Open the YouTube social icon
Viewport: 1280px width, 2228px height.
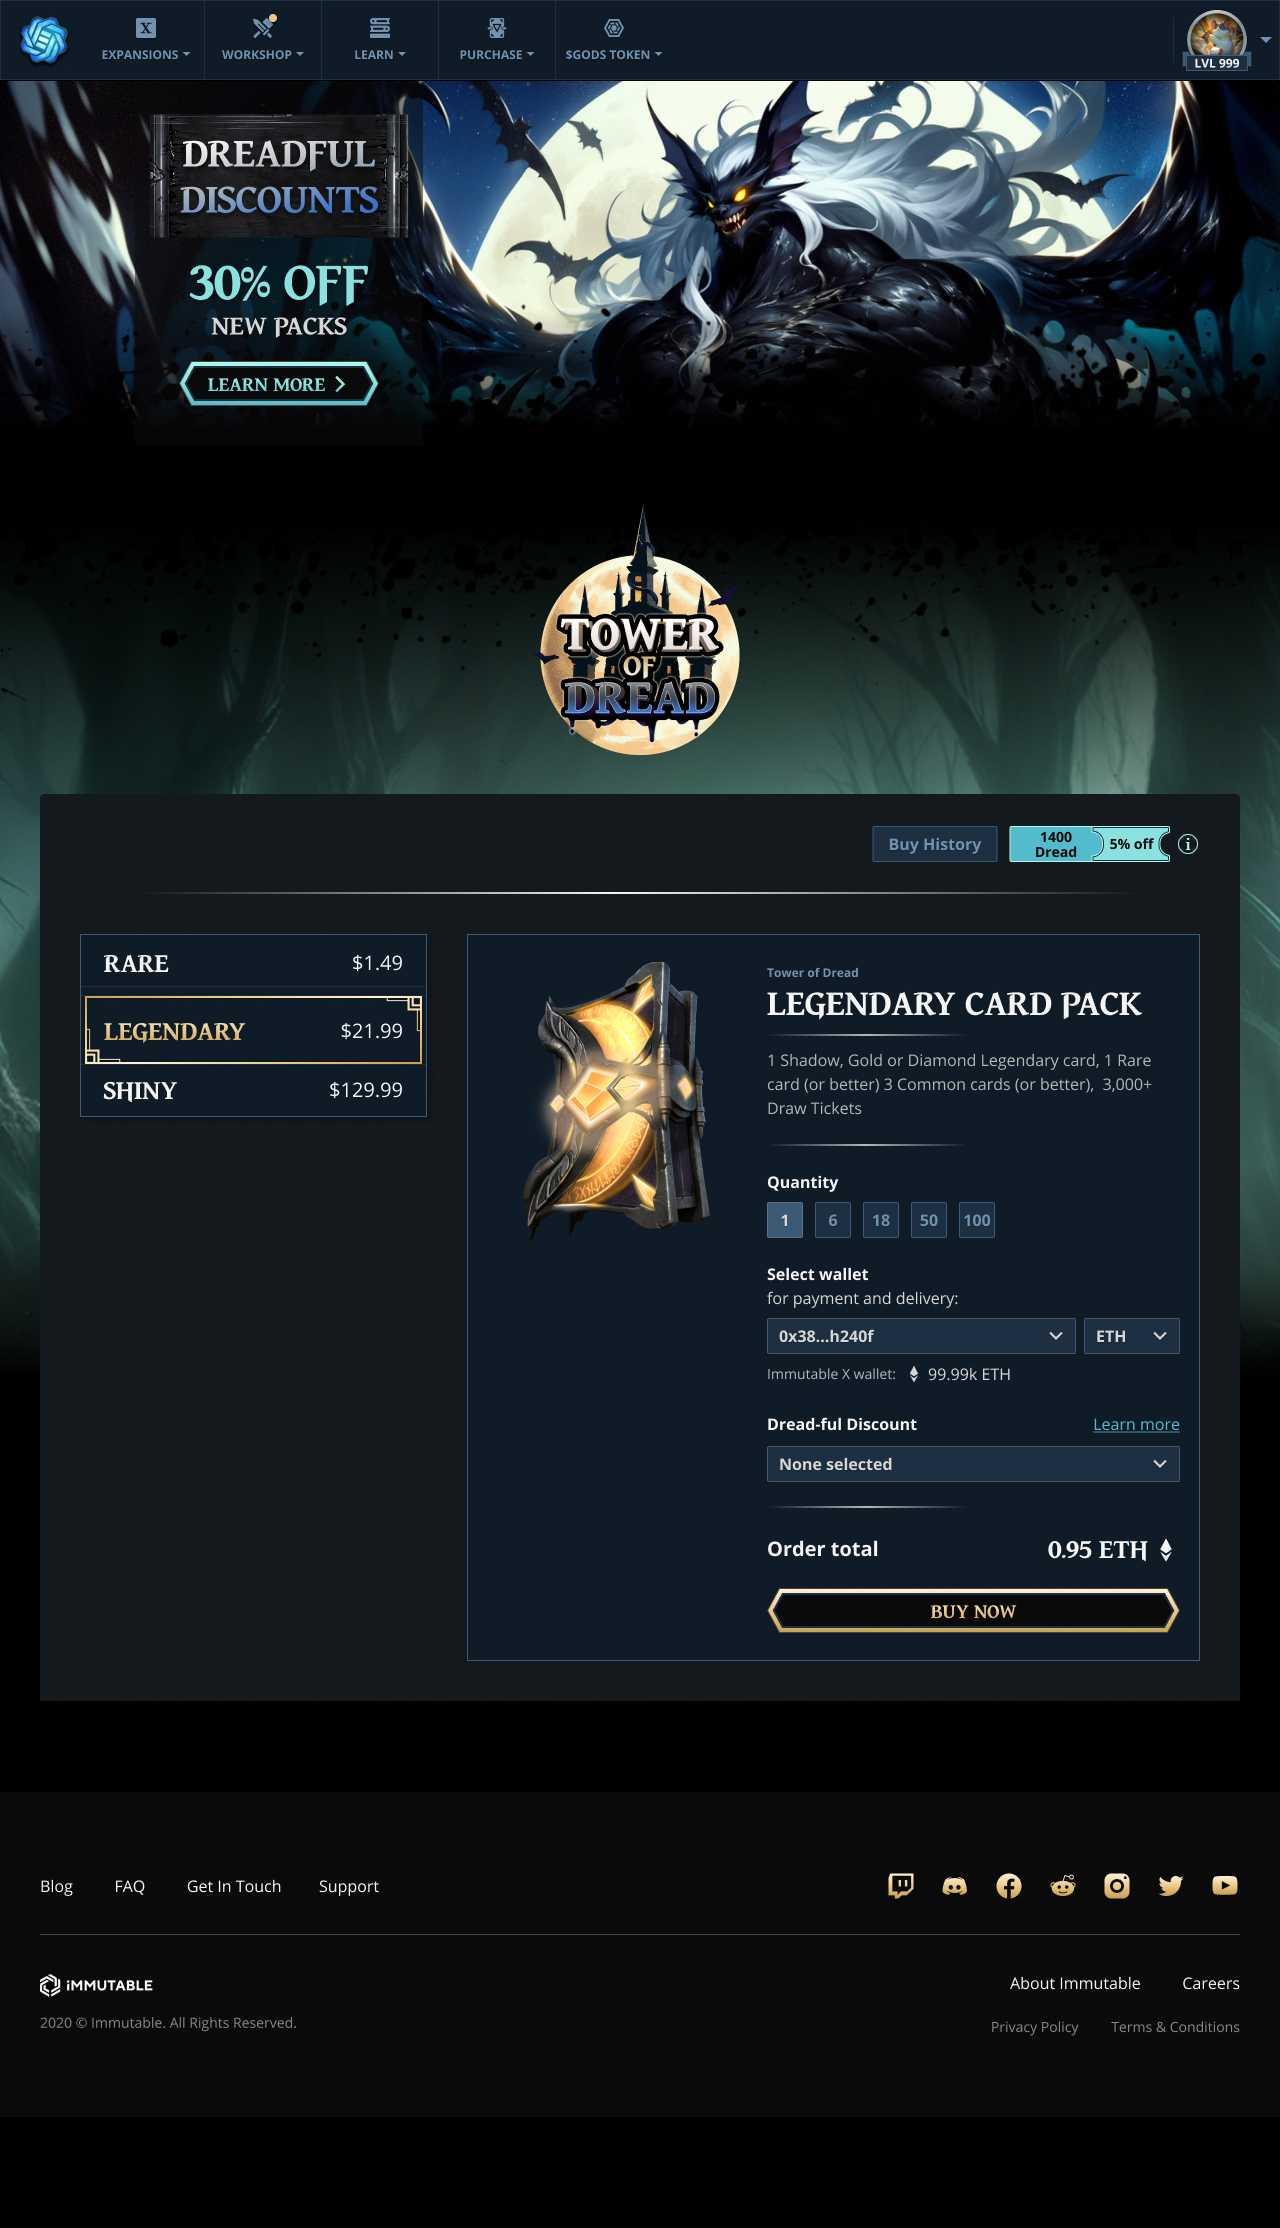pyautogui.click(x=1225, y=1886)
